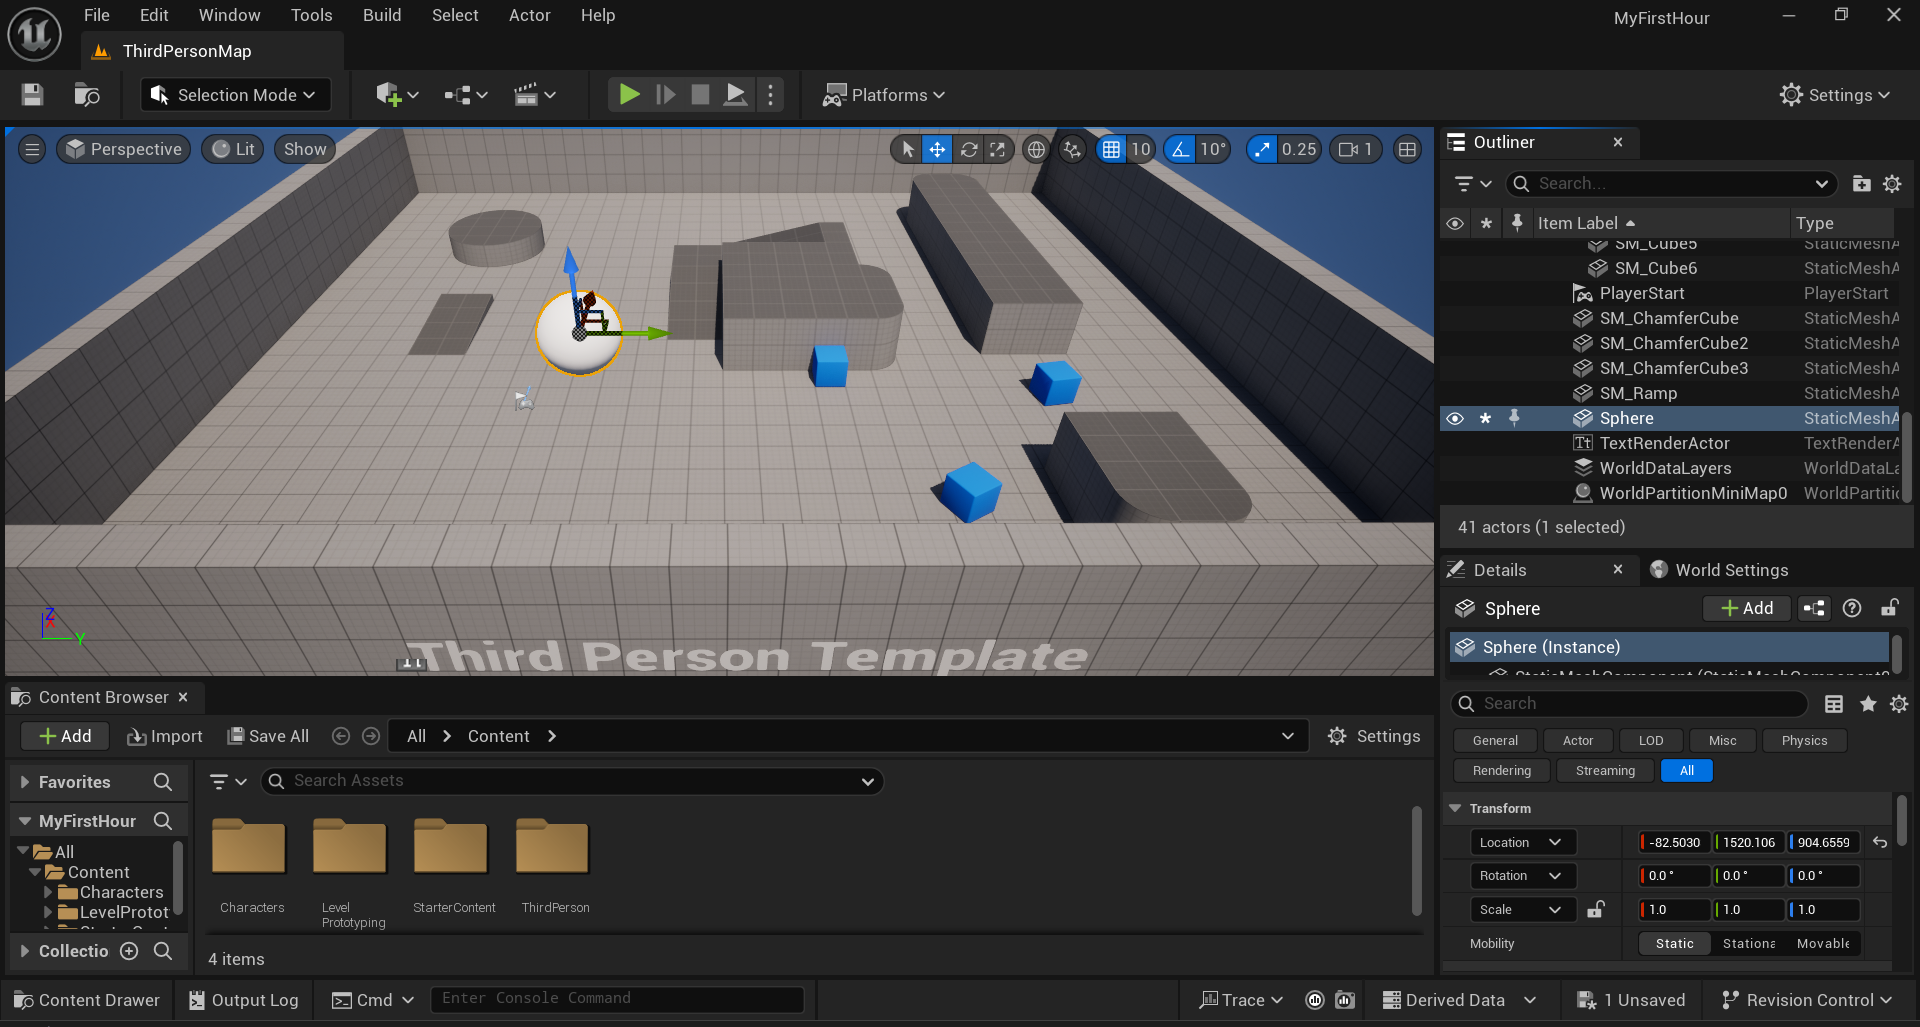Click the Stop simulation button
Viewport: 1920px width, 1027px height.
click(700, 95)
